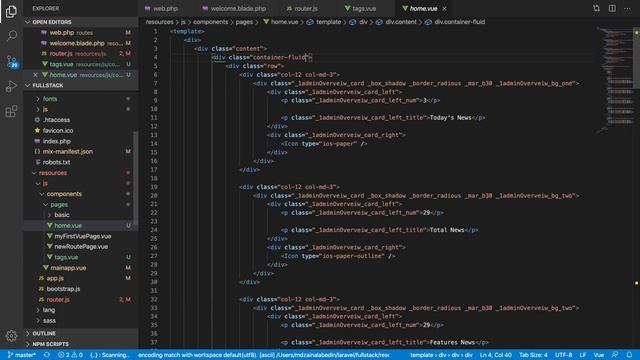Close the home.vue editor tab
The image size is (640, 360).
444,8
